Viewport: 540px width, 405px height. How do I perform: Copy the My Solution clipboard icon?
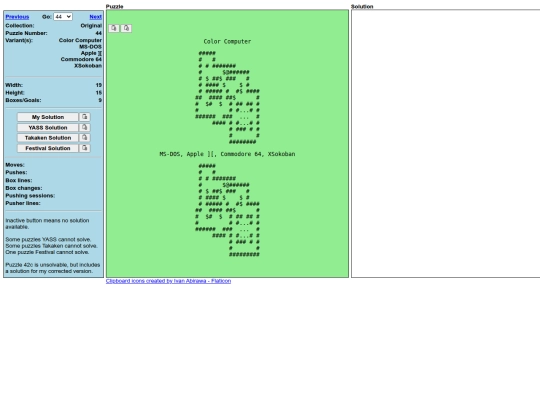pos(85,117)
